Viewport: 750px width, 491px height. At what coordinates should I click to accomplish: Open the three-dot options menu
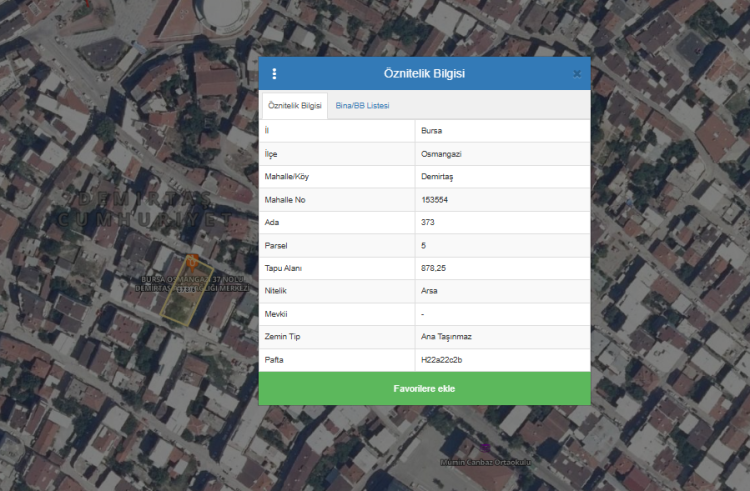coord(275,74)
